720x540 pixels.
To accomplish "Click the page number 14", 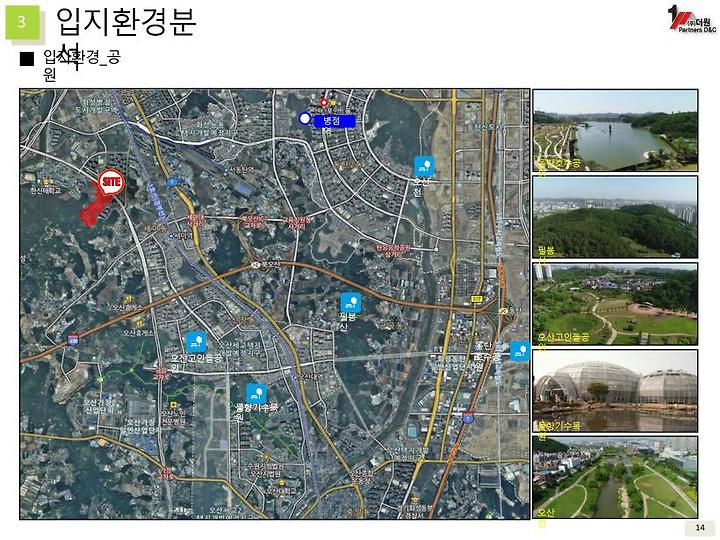I will pos(700,528).
